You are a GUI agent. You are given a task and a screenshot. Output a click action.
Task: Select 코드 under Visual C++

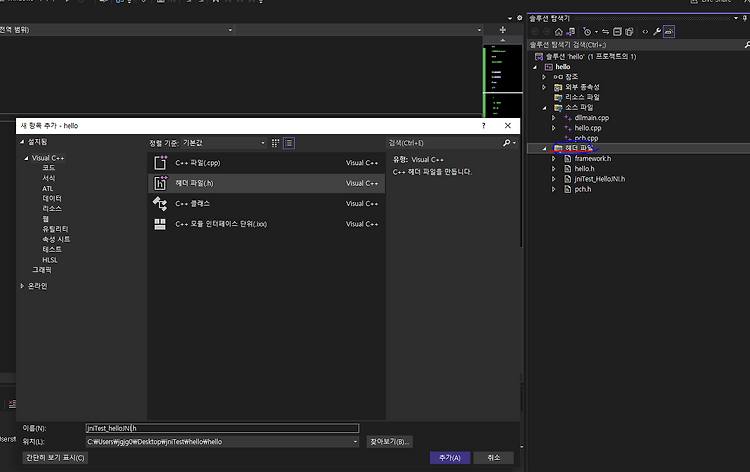point(49,168)
